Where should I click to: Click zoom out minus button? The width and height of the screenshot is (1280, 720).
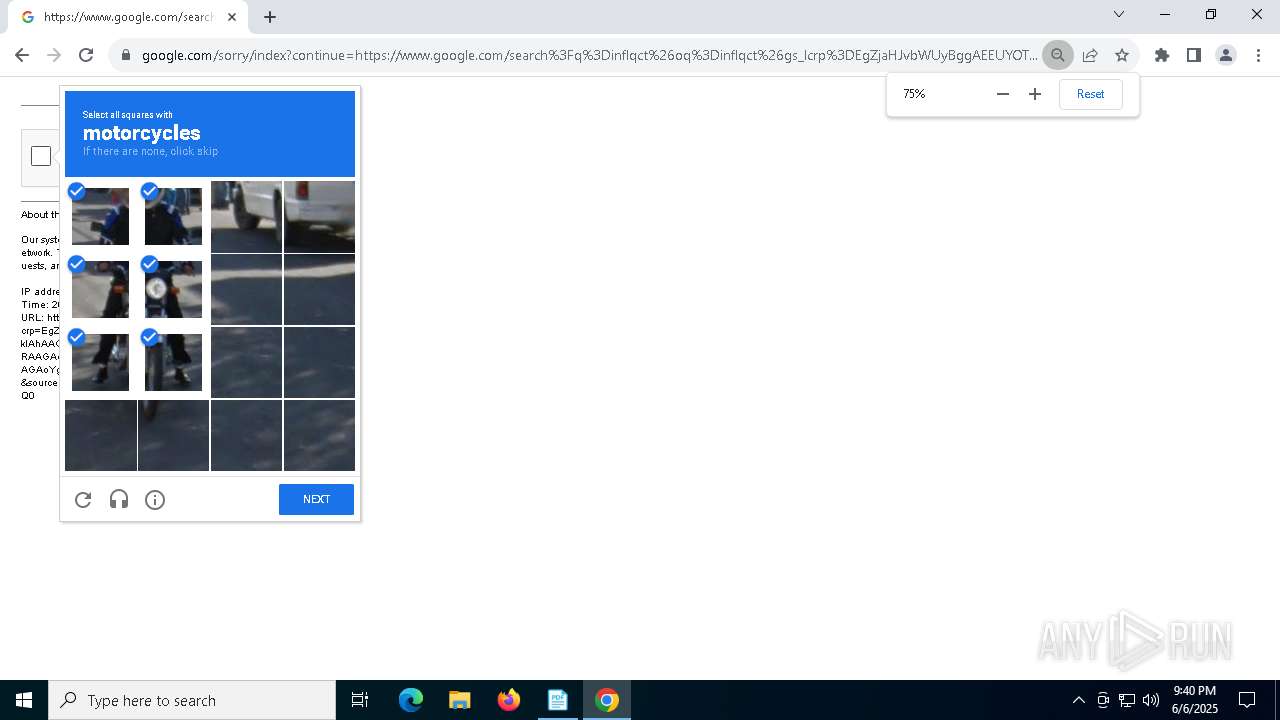coord(1003,94)
